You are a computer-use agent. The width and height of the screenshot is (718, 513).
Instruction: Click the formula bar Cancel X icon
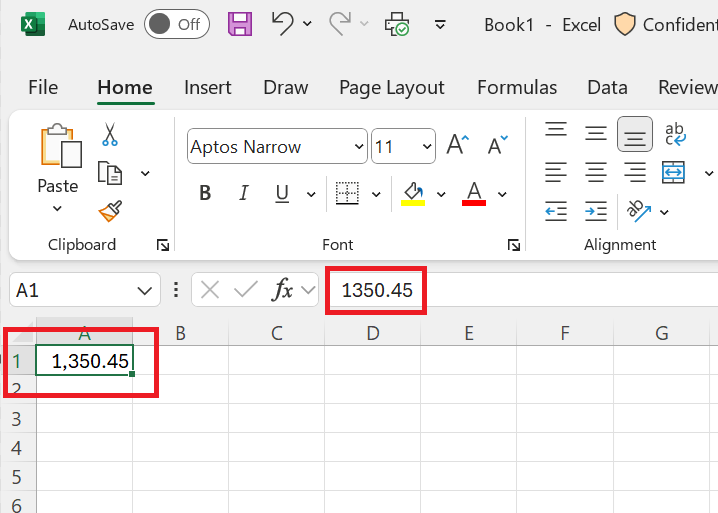pos(210,290)
